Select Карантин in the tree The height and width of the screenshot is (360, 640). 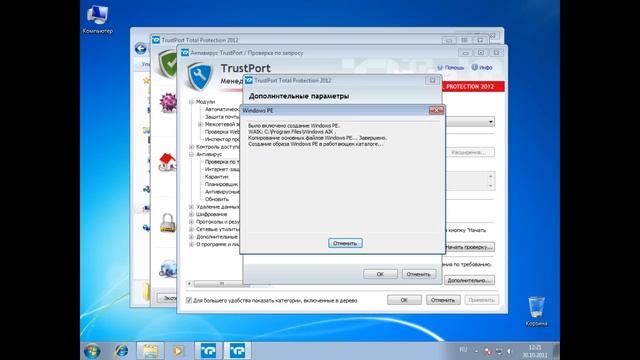click(x=217, y=177)
